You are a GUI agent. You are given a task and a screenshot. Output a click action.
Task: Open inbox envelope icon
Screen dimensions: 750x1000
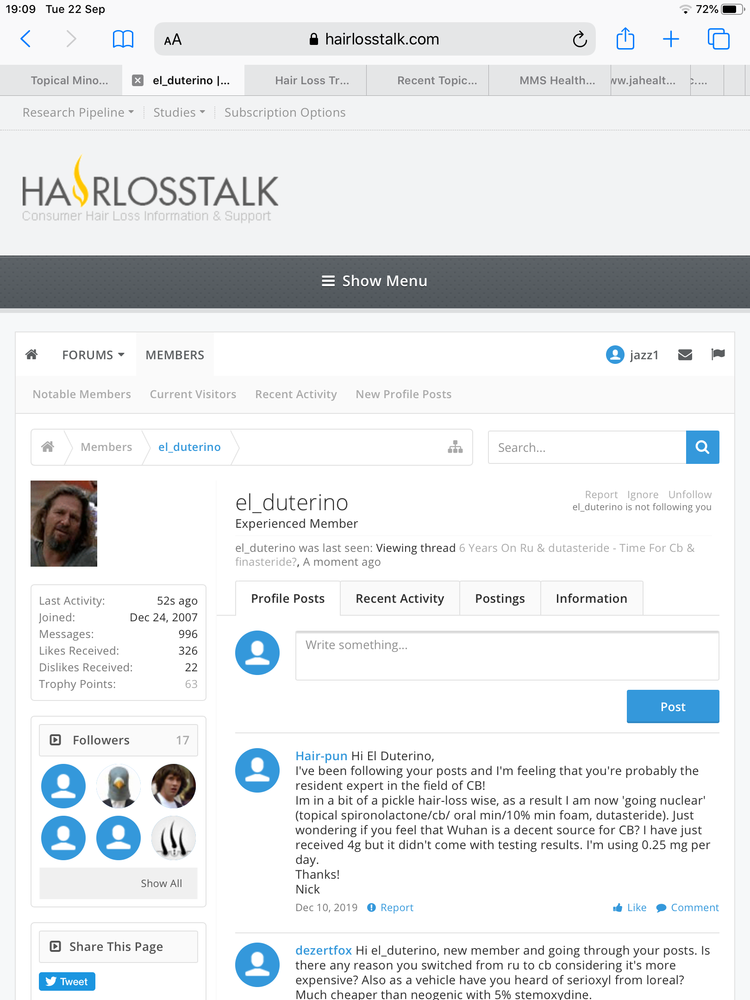pos(685,355)
